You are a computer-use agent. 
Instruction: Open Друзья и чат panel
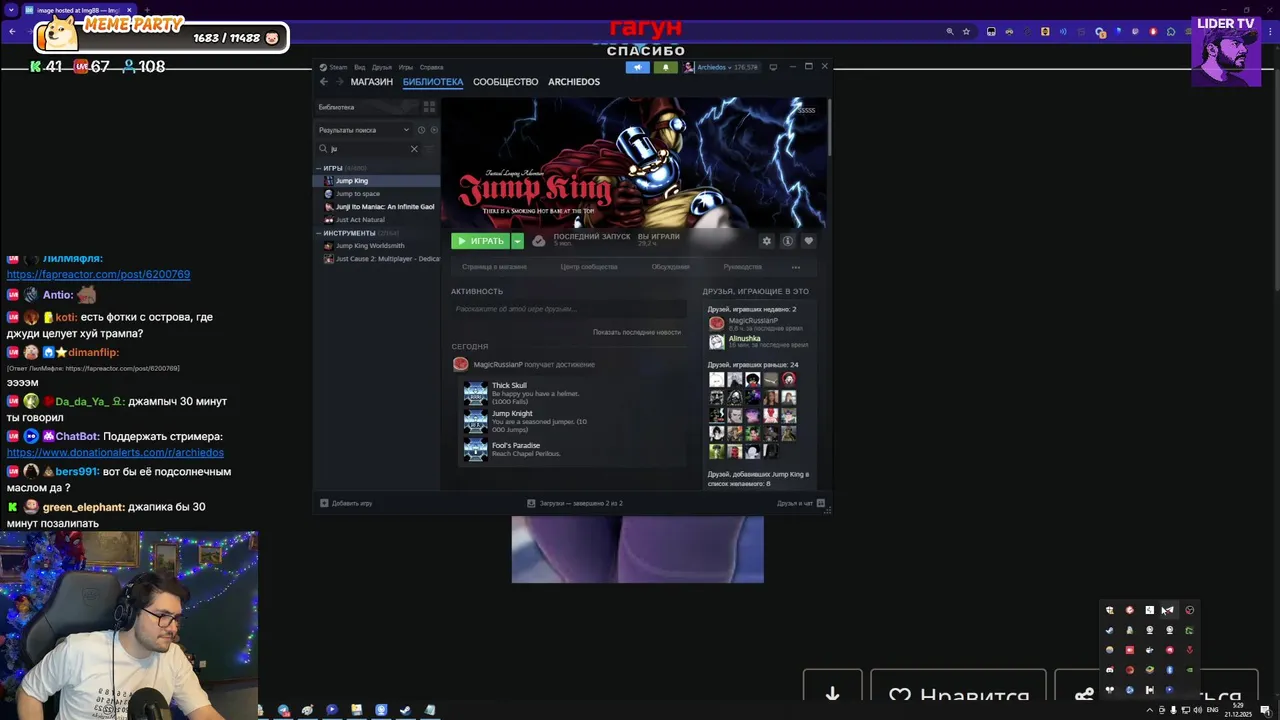click(799, 503)
